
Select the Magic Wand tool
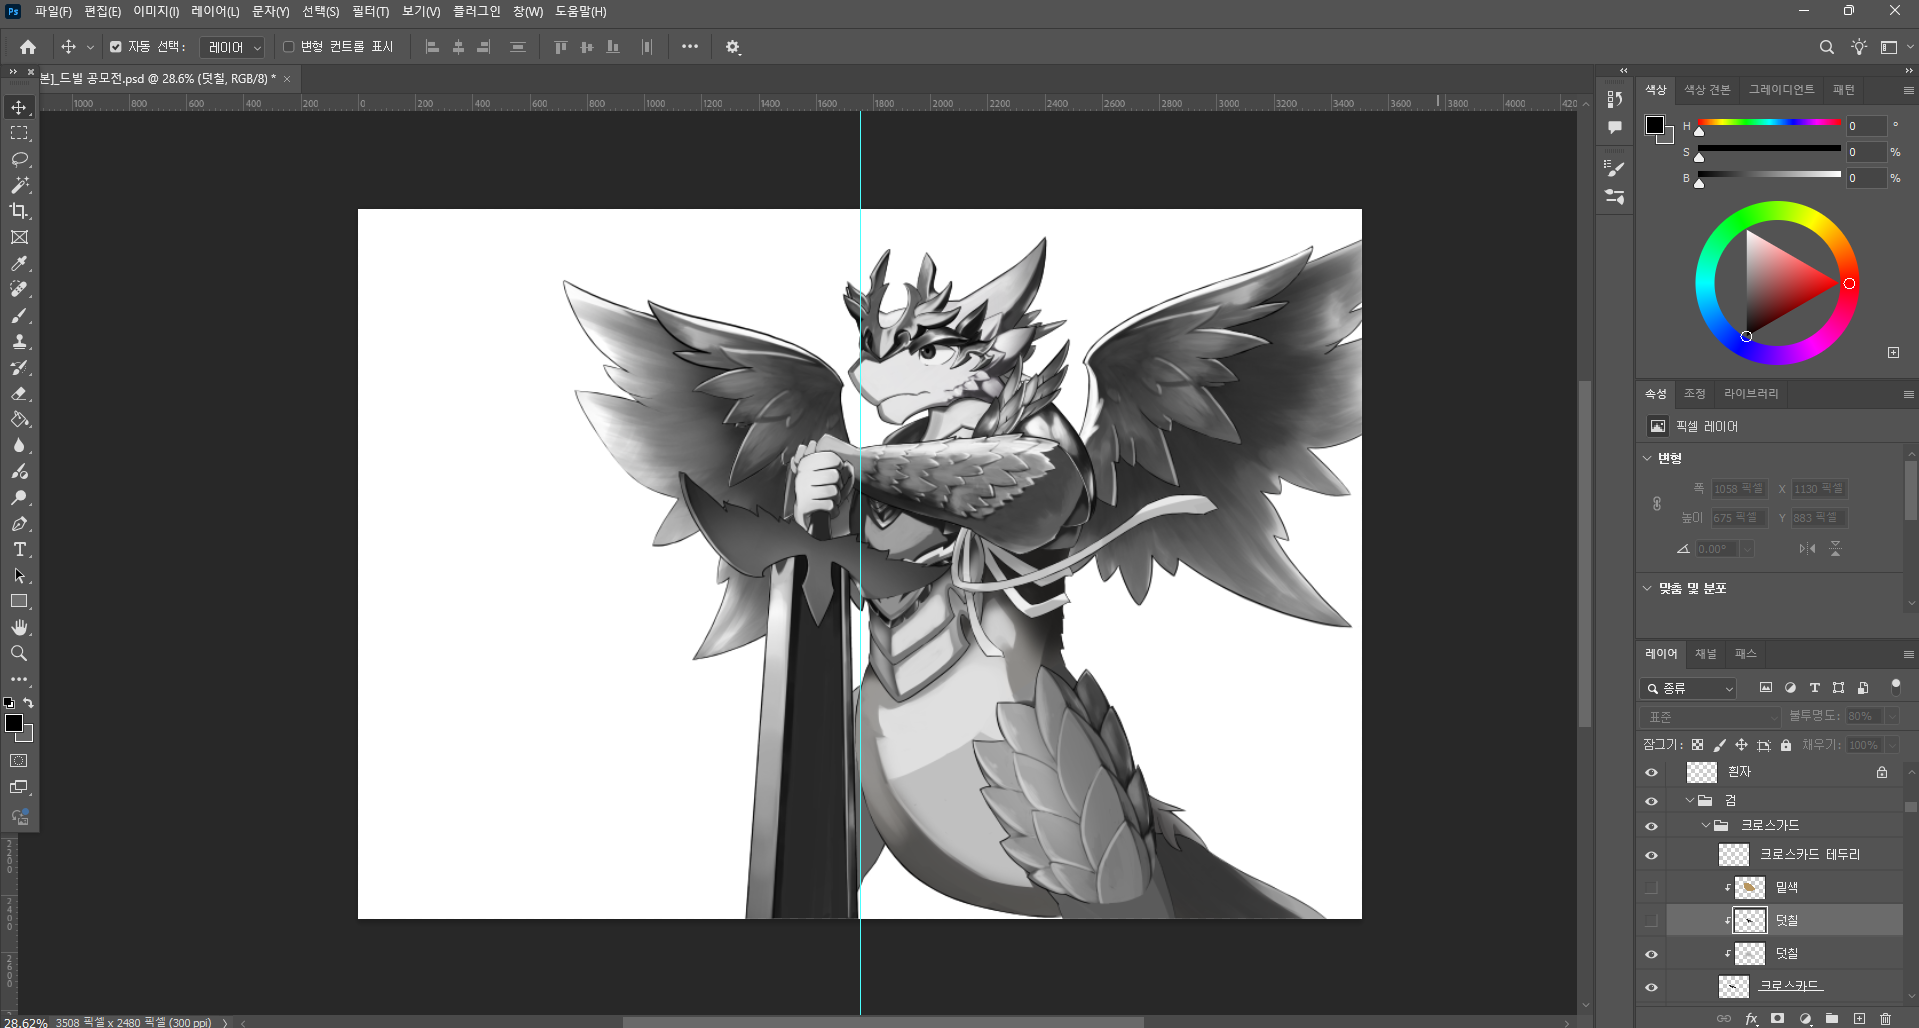[x=19, y=185]
